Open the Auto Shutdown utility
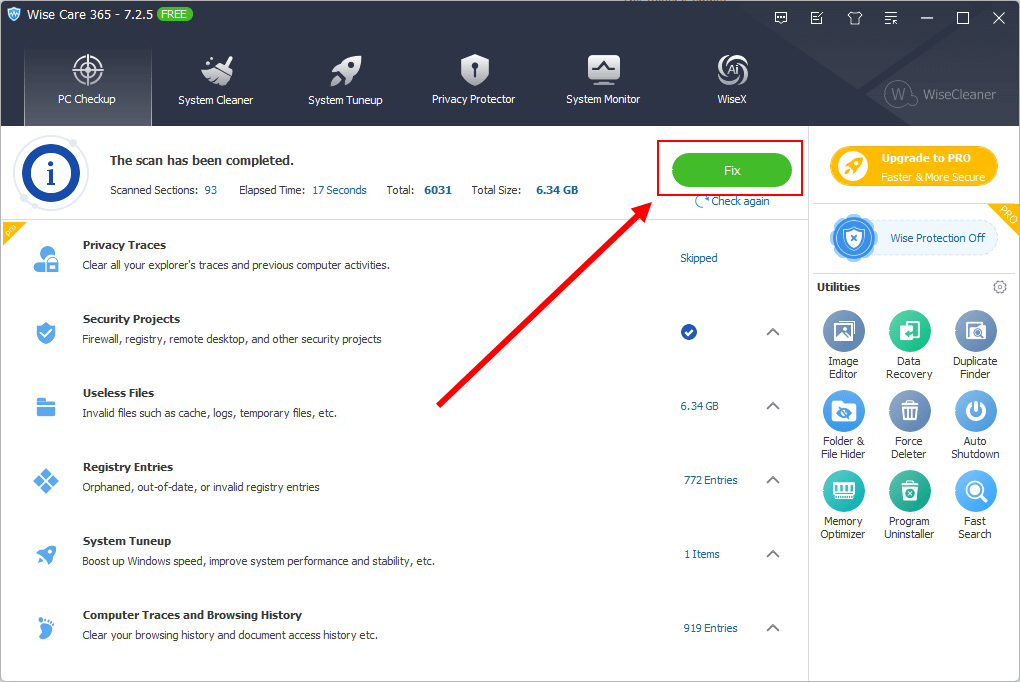The width and height of the screenshot is (1020, 682). coord(974,425)
